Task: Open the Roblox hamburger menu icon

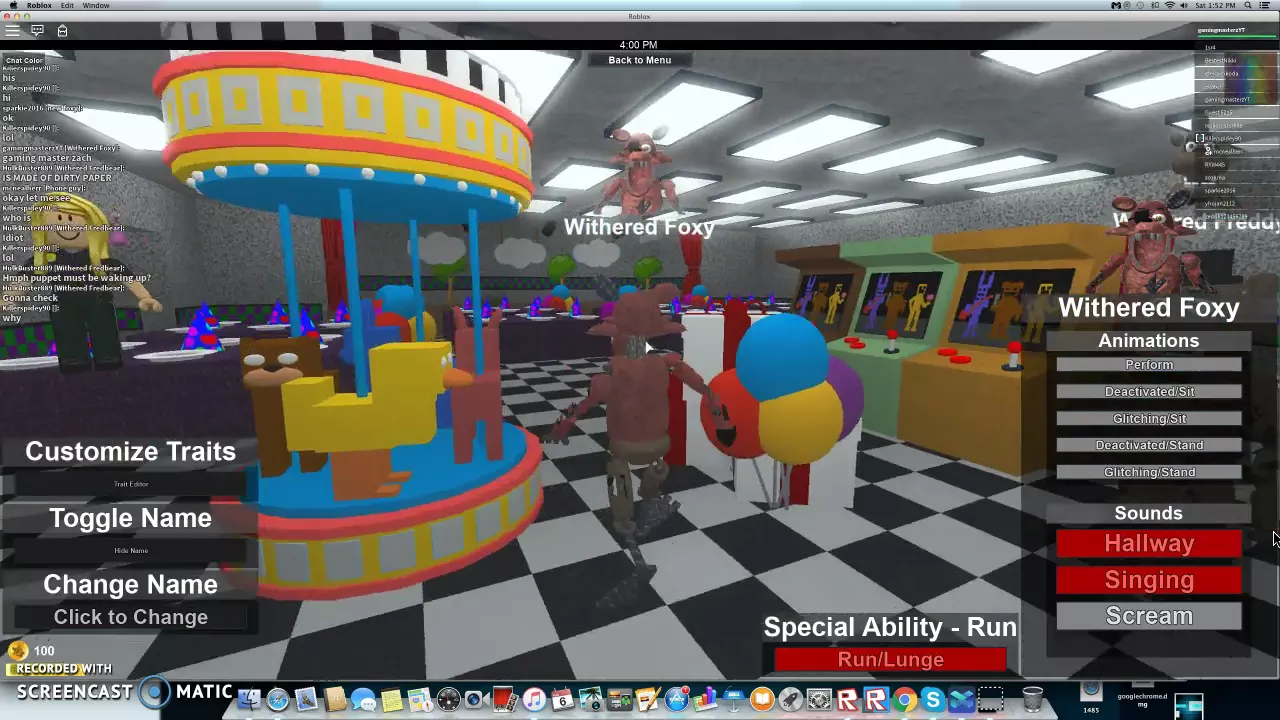Action: tap(12, 30)
